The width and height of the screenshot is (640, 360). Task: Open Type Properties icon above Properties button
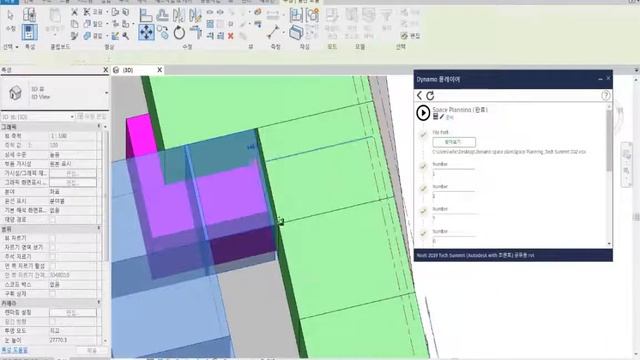pos(29,15)
